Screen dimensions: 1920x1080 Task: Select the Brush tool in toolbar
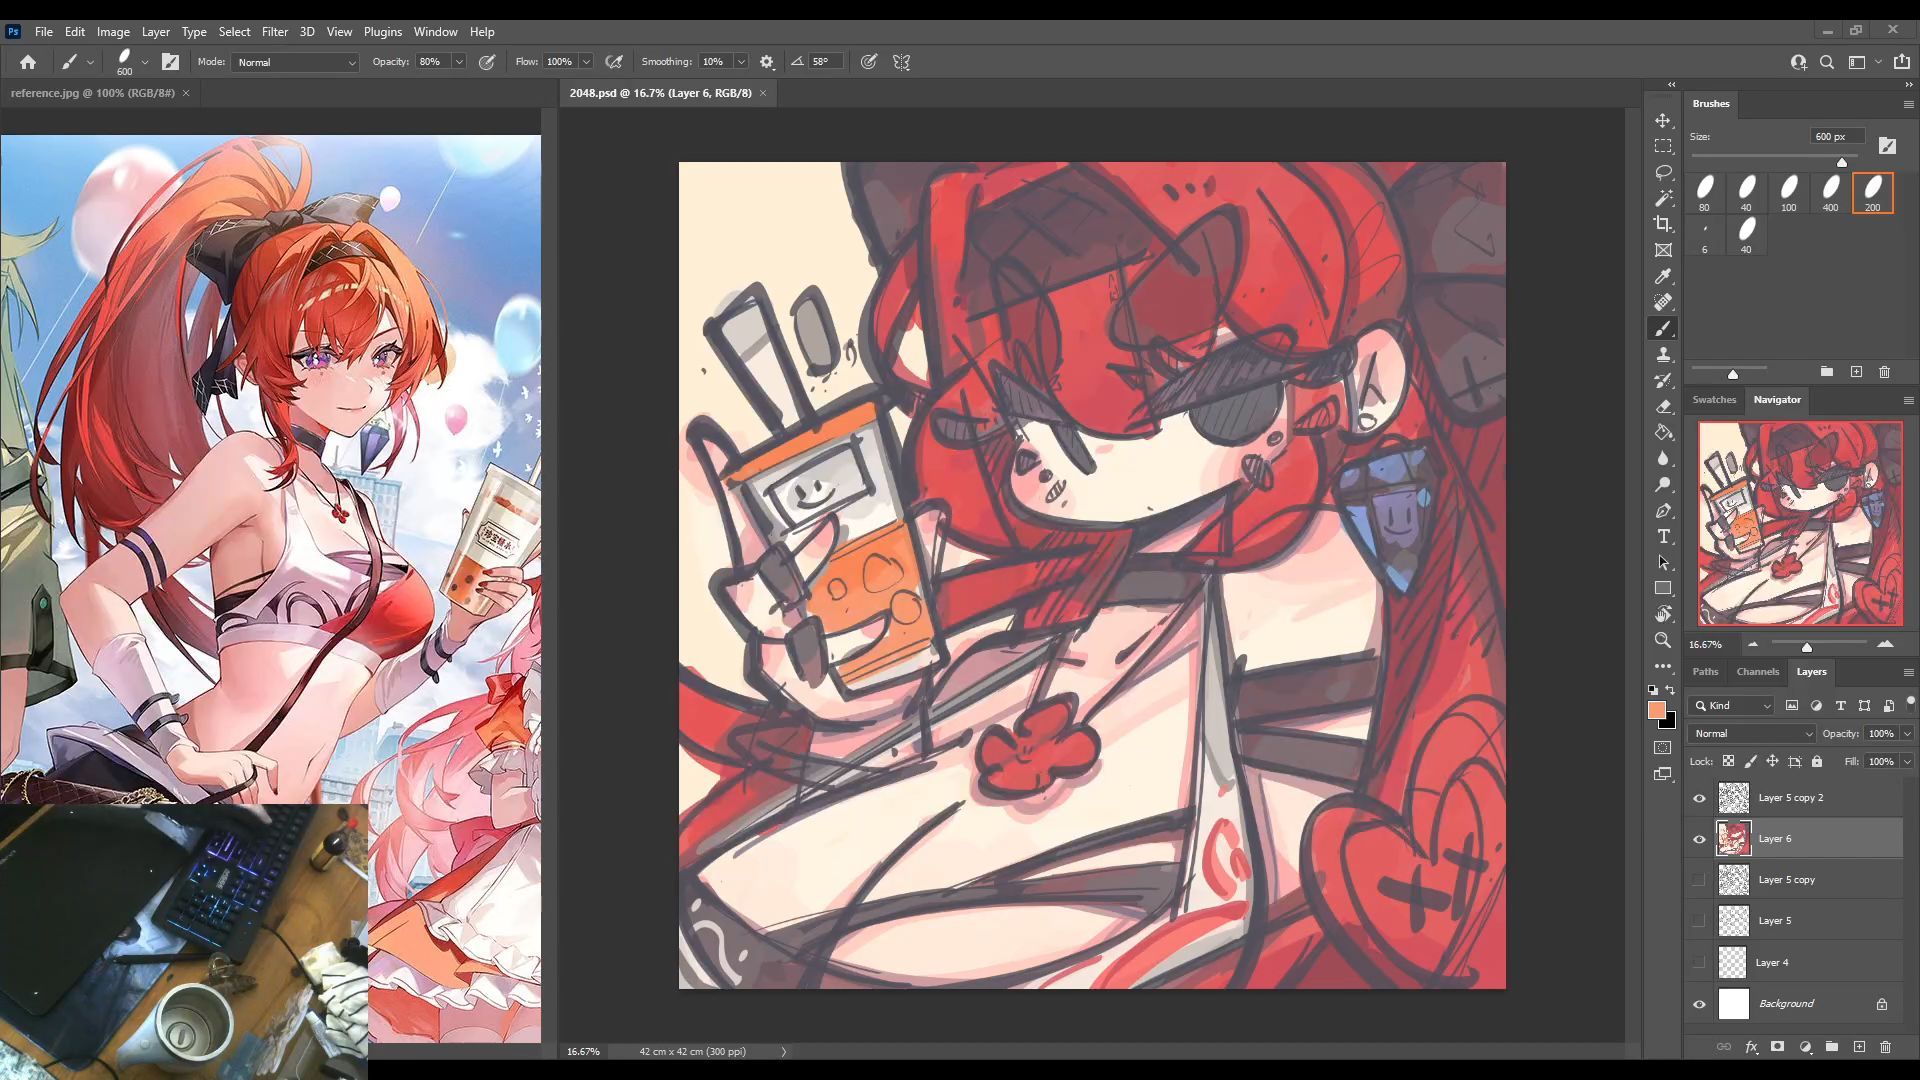coord(1663,328)
